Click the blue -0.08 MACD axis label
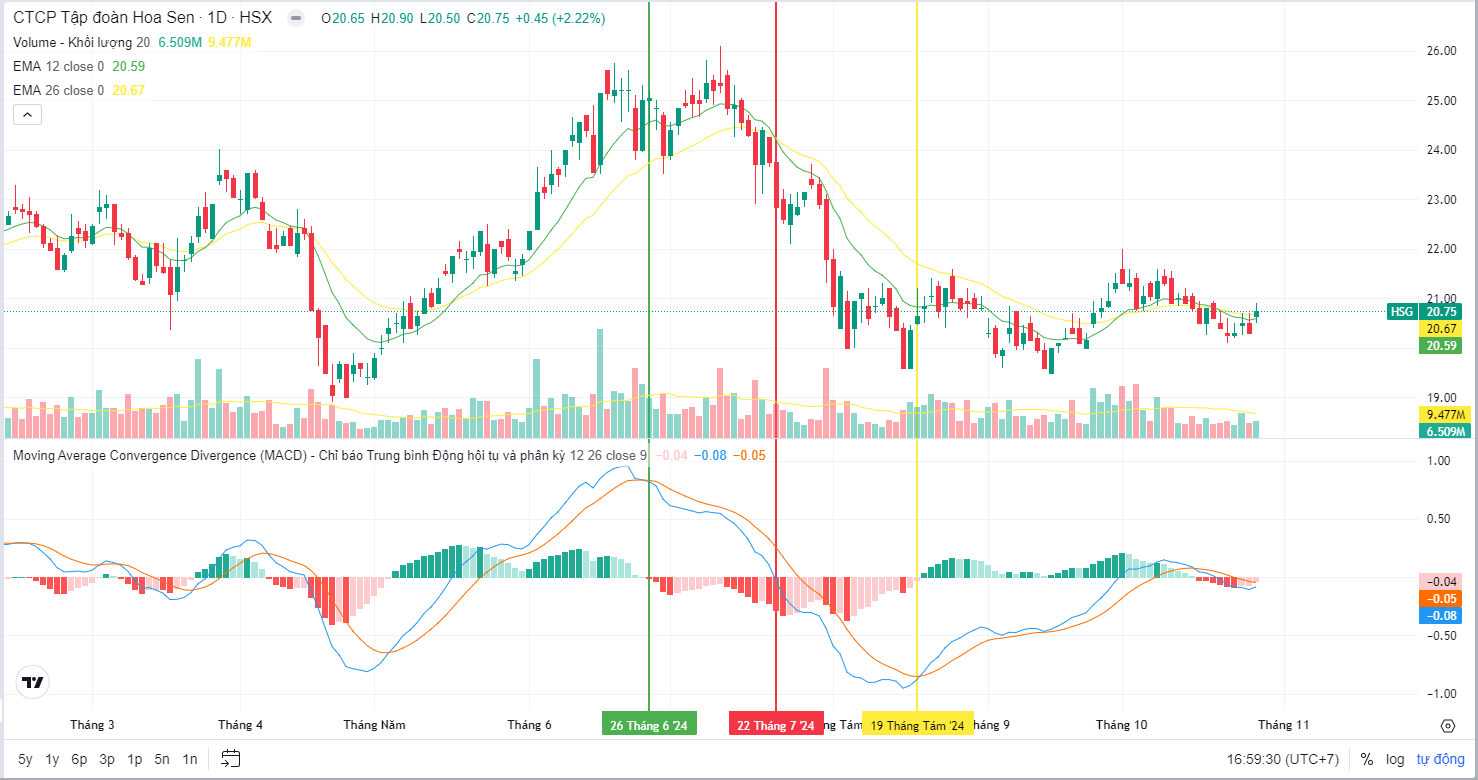 (1441, 616)
